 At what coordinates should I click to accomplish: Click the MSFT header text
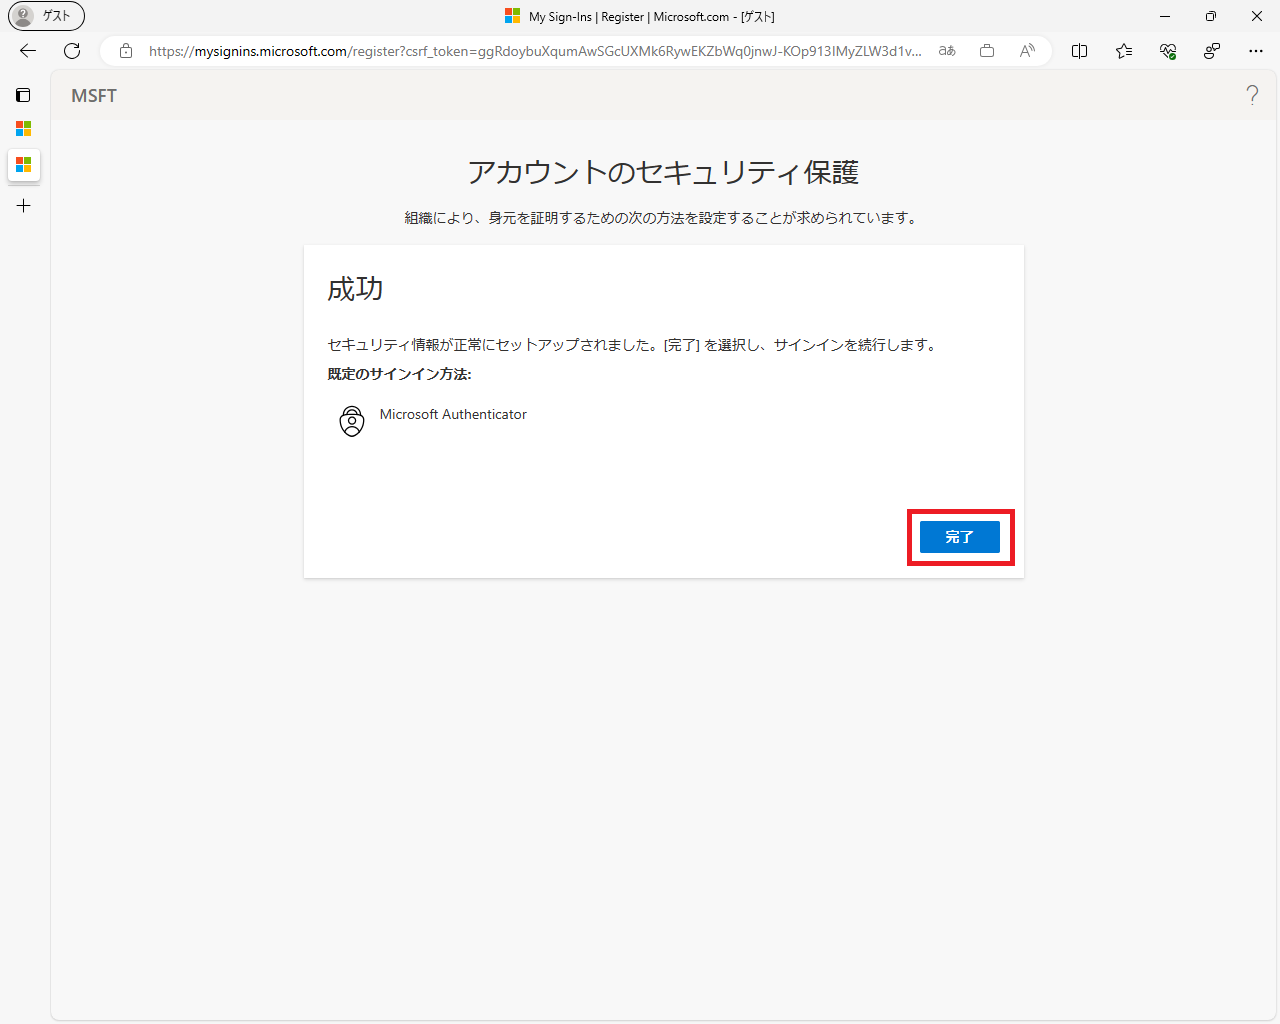pos(94,96)
